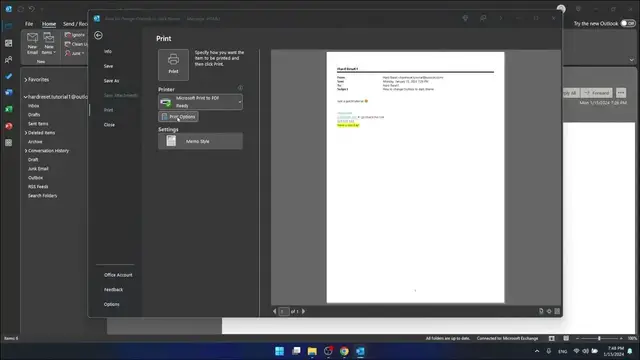Viewport: 640px width, 360px height.
Task: Open the New Items dropdown
Action: coord(49,44)
